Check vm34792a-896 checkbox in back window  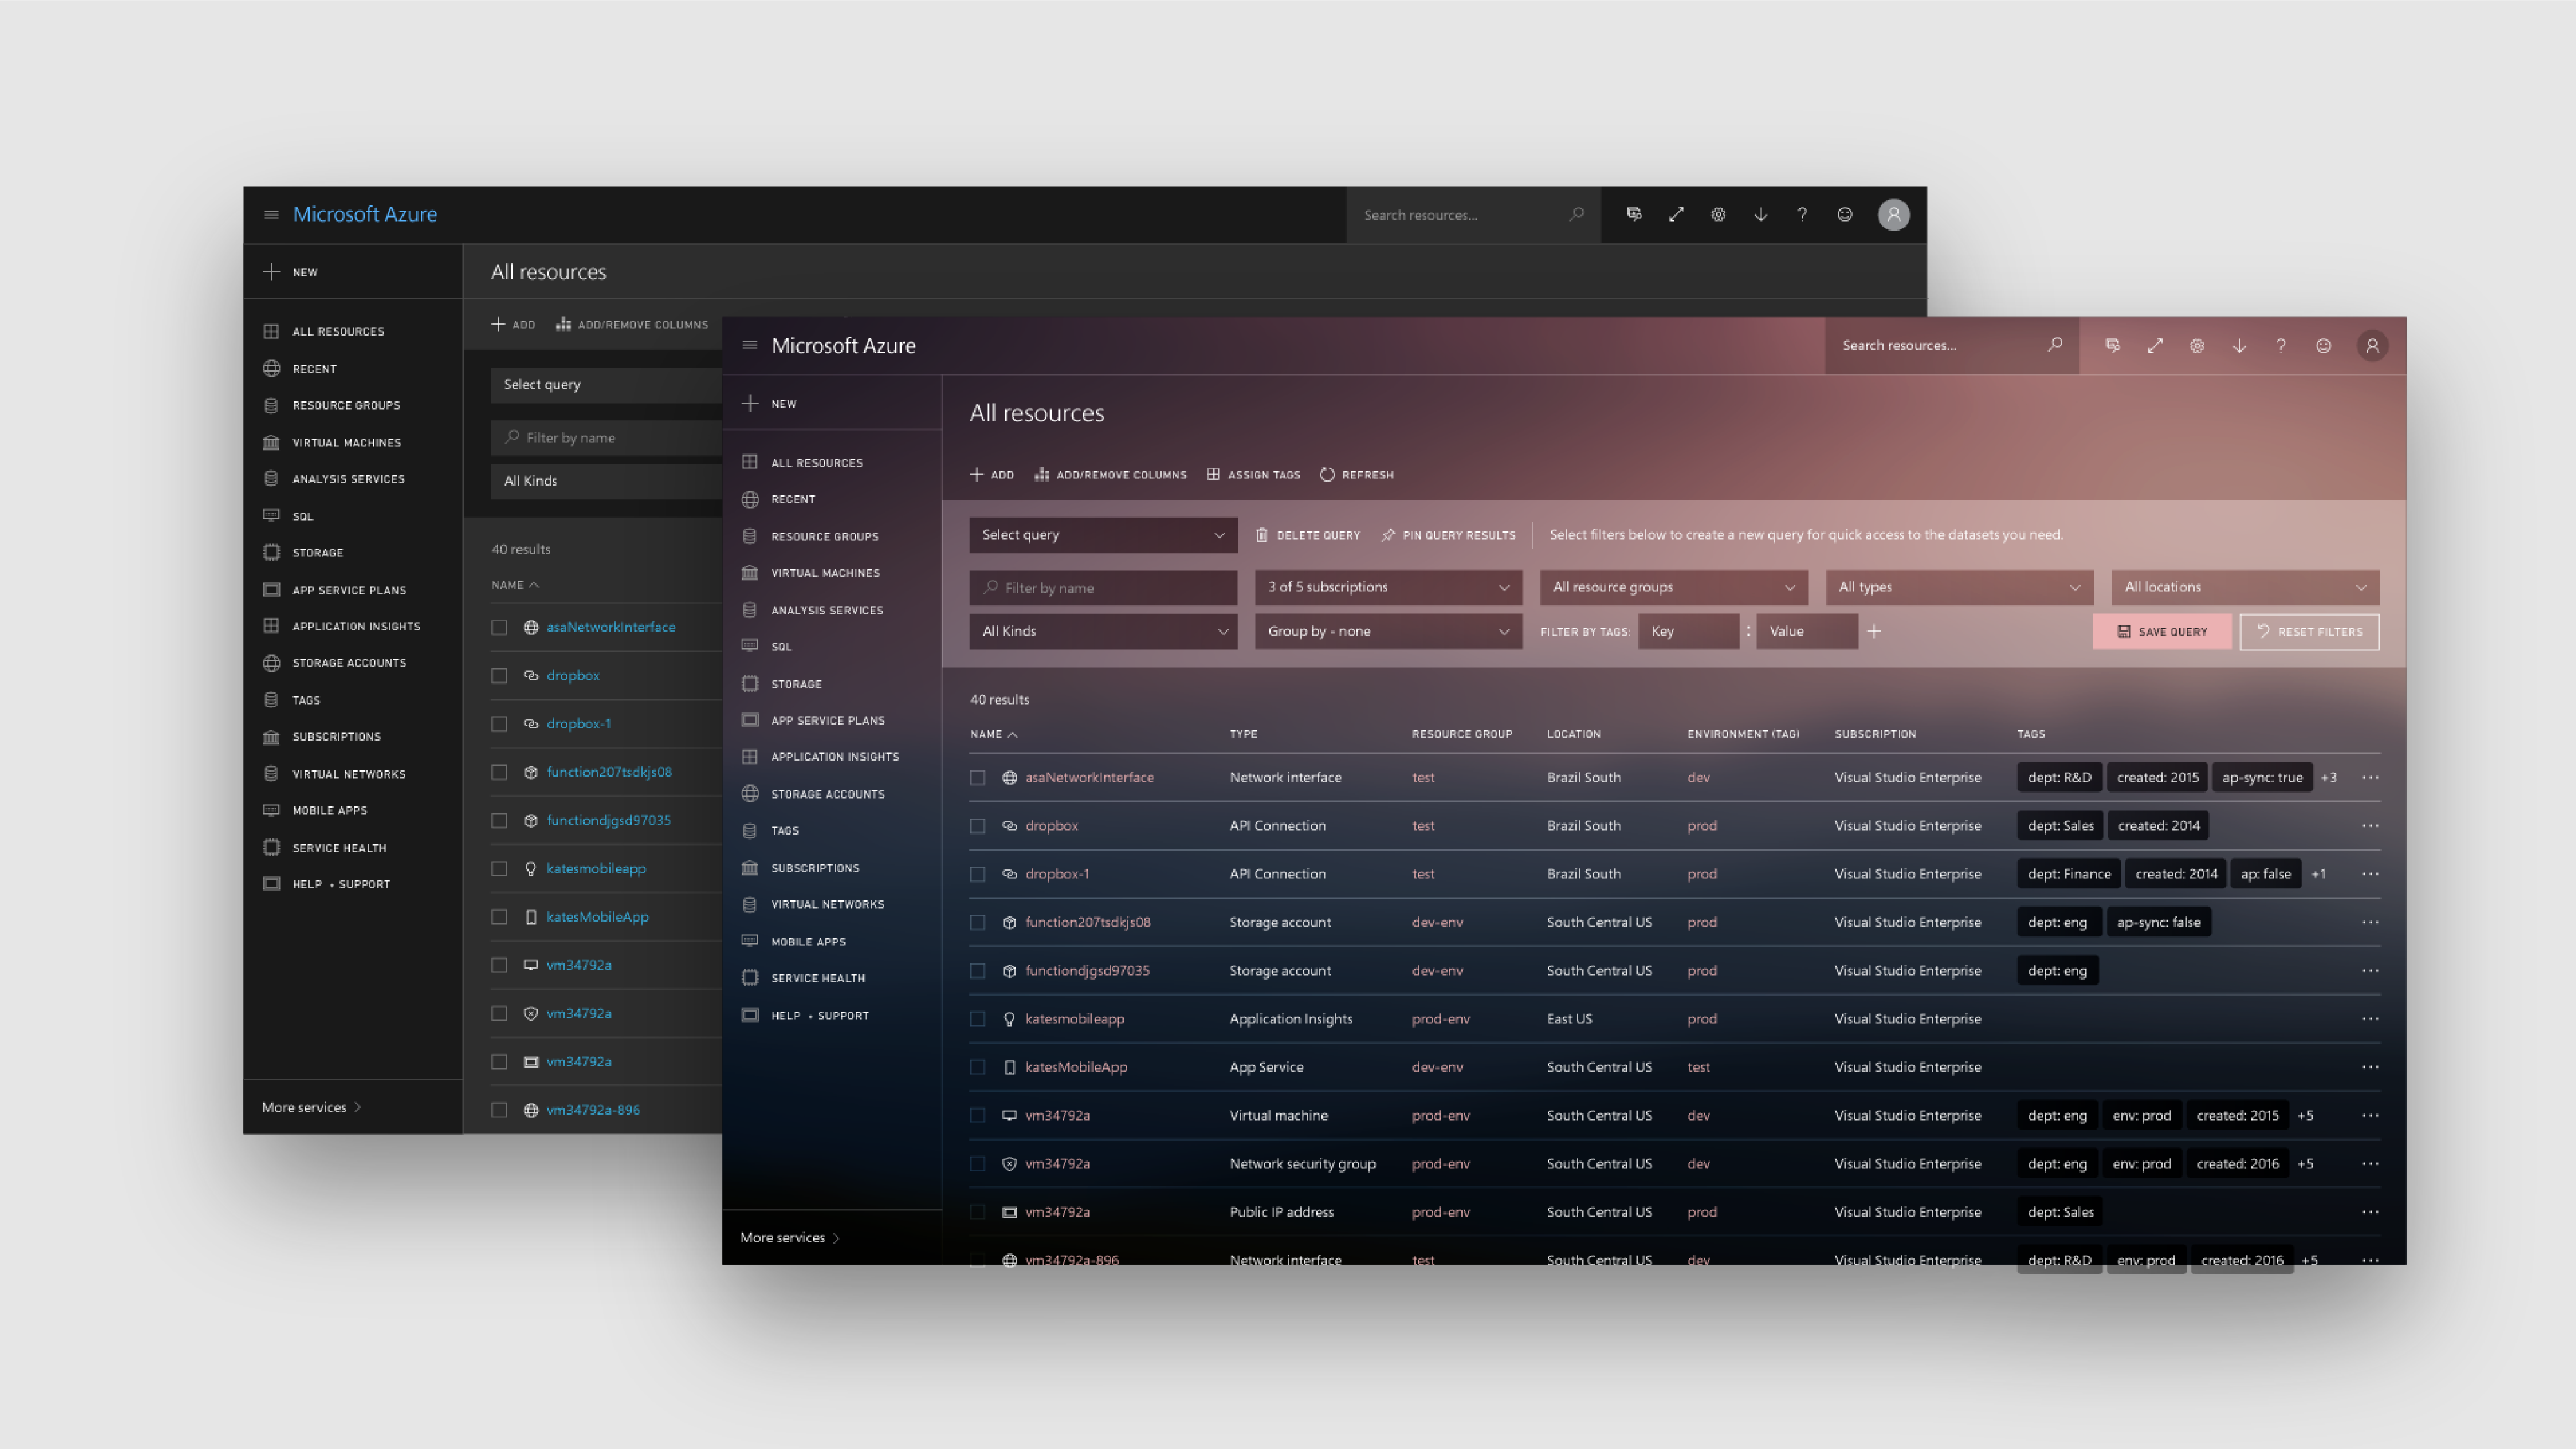point(499,1110)
